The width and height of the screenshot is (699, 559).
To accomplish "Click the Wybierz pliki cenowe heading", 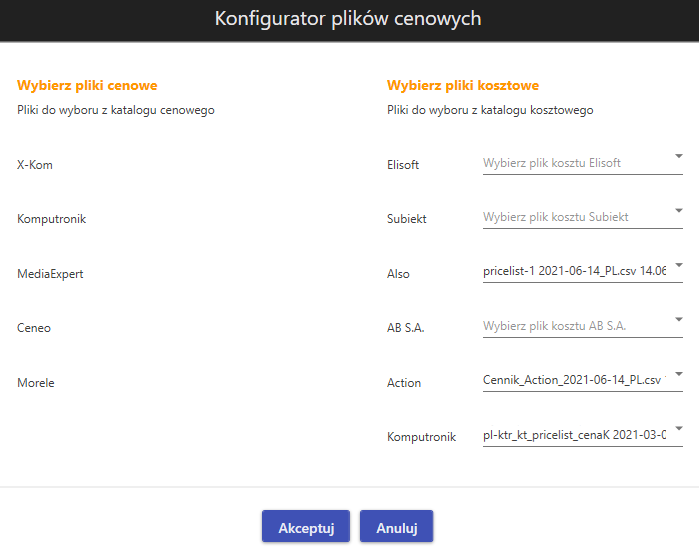I will (x=87, y=85).
